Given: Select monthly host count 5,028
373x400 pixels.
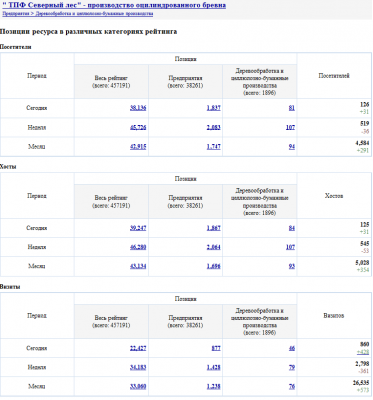Looking at the screenshot, I should pos(362,263).
